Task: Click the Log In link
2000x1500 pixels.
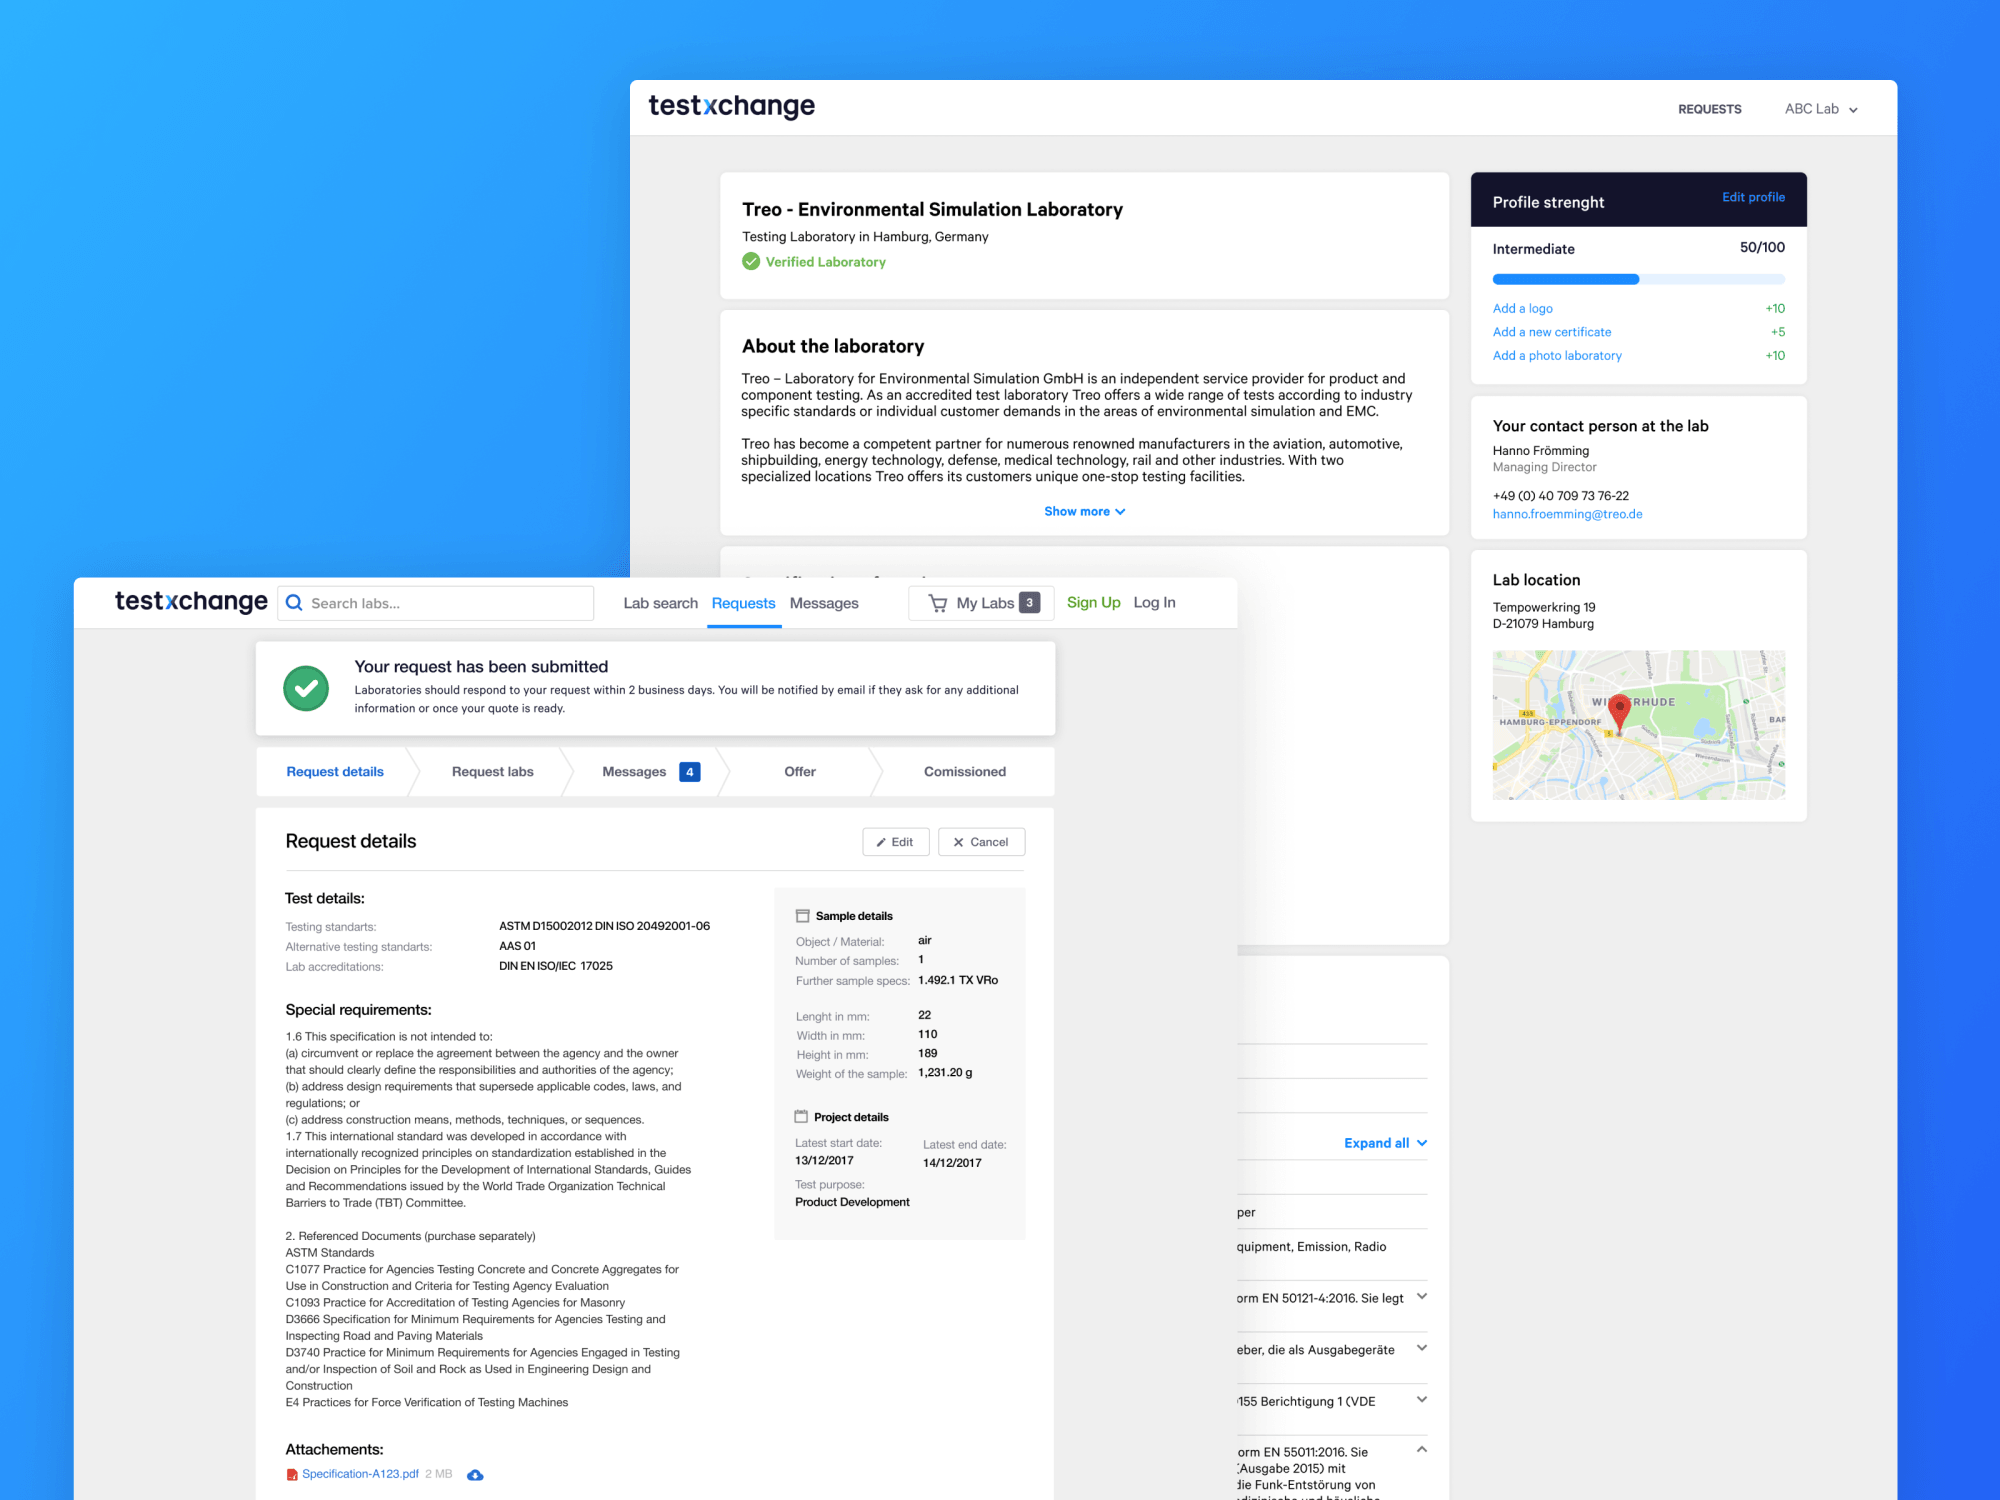Action: click(x=1155, y=602)
